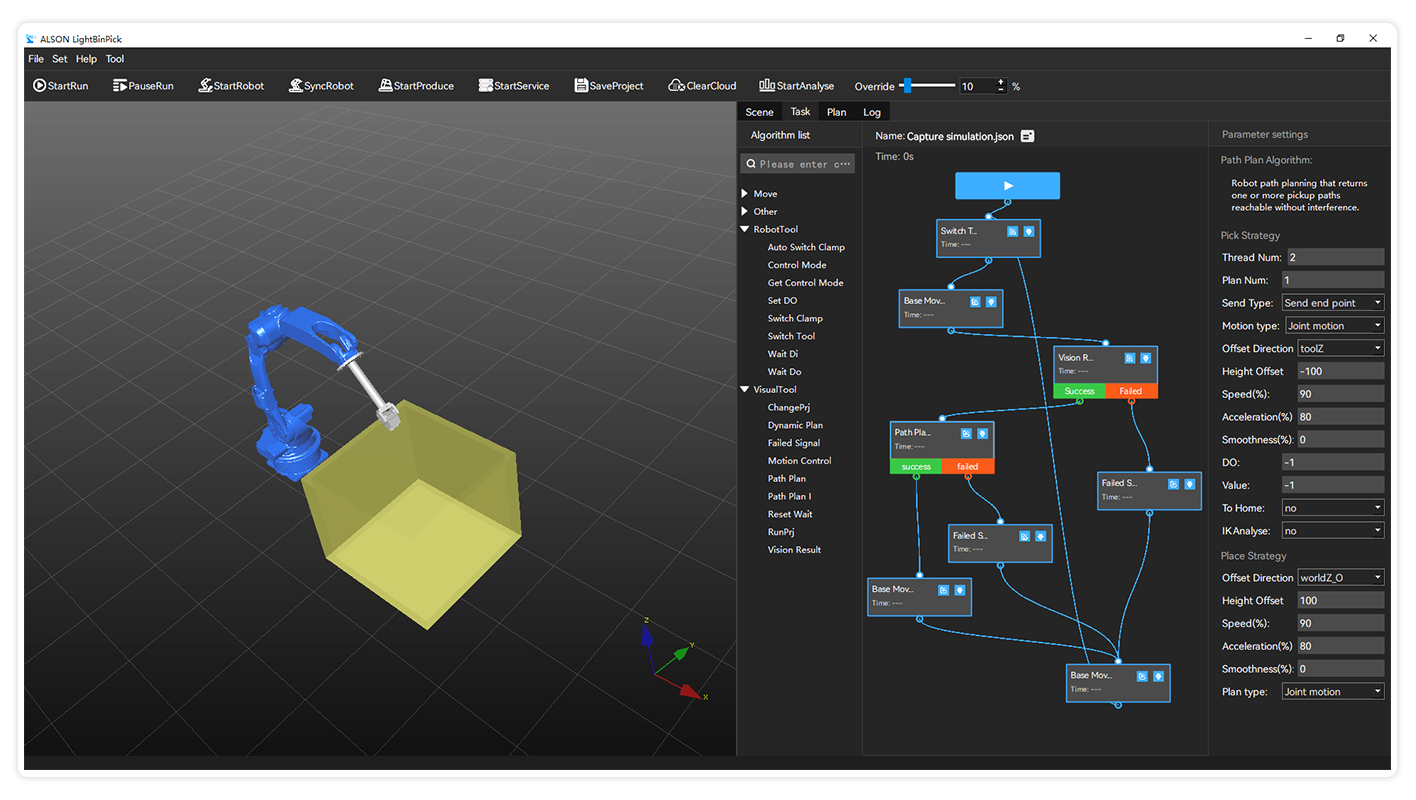Open the Send Type dropdown

(1333, 302)
